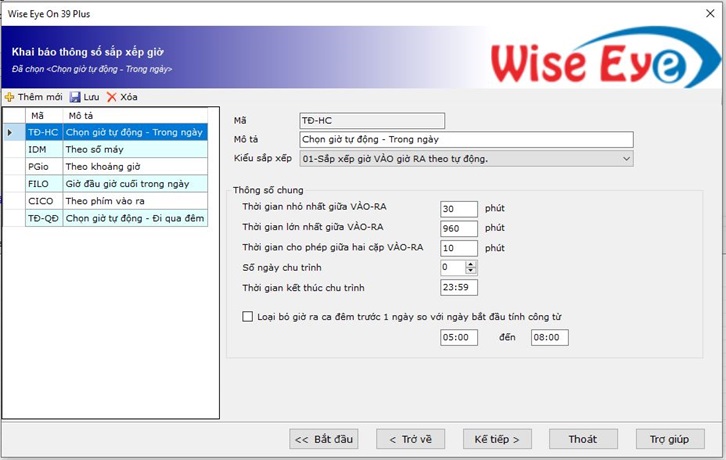Screen dimensions: 726x460
Task: Click the Xóa red delete icon
Action: pyautogui.click(x=112, y=97)
